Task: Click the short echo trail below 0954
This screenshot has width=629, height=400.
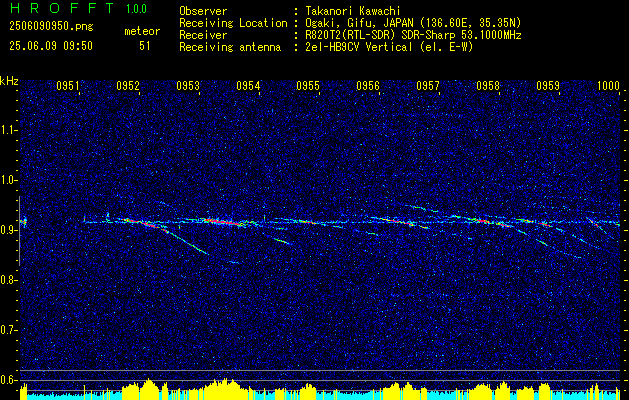Action: pos(281,241)
